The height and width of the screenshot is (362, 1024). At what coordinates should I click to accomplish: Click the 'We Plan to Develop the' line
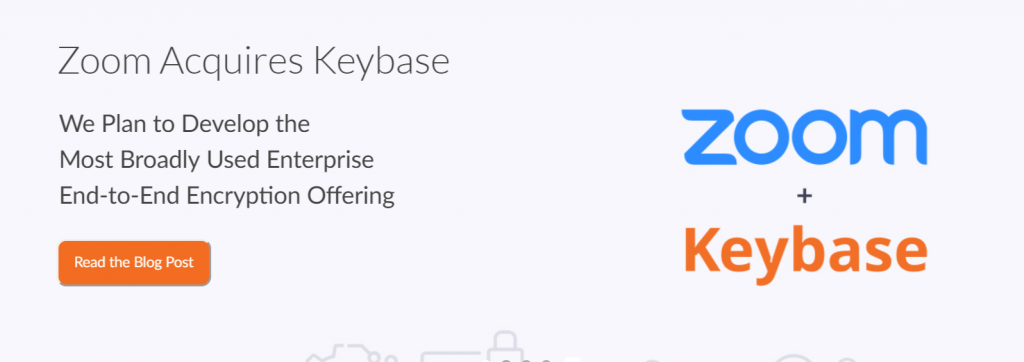tap(184, 123)
